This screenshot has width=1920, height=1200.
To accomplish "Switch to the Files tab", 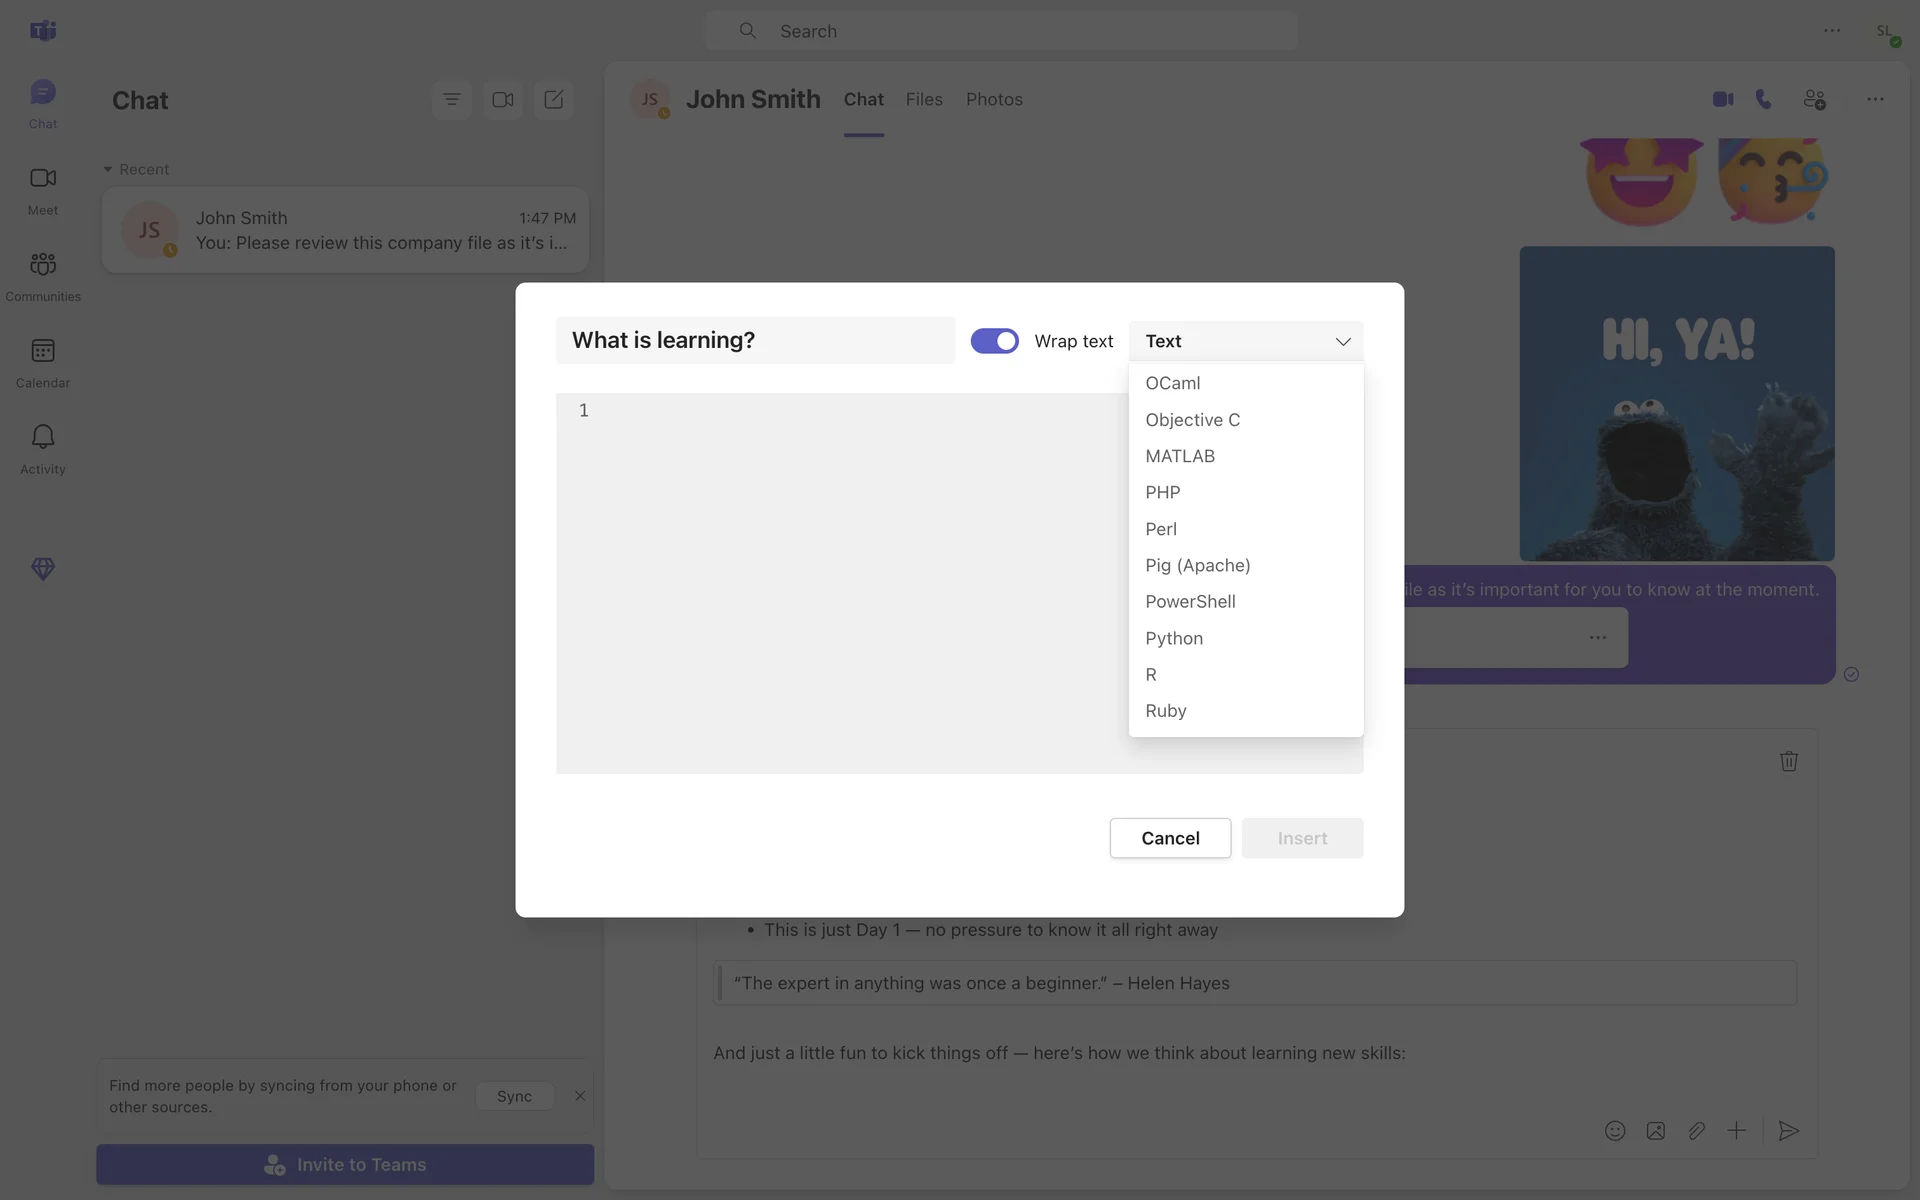I will (924, 99).
